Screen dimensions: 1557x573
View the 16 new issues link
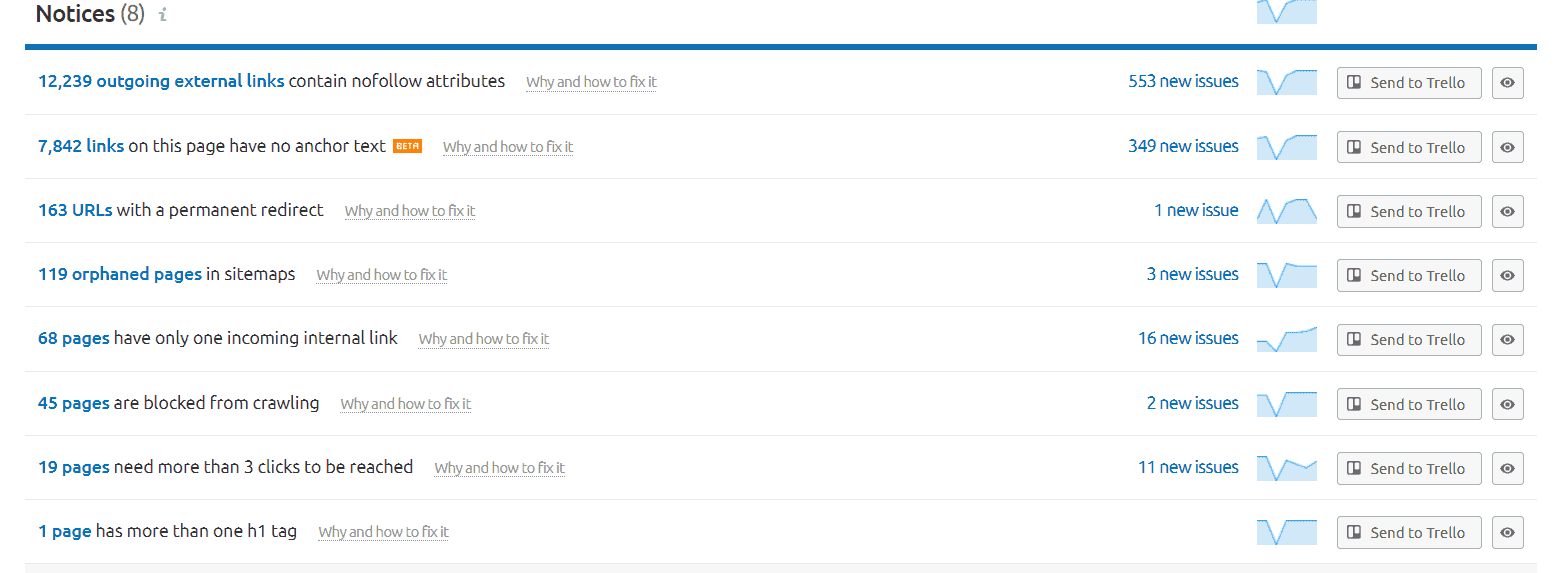point(1188,338)
